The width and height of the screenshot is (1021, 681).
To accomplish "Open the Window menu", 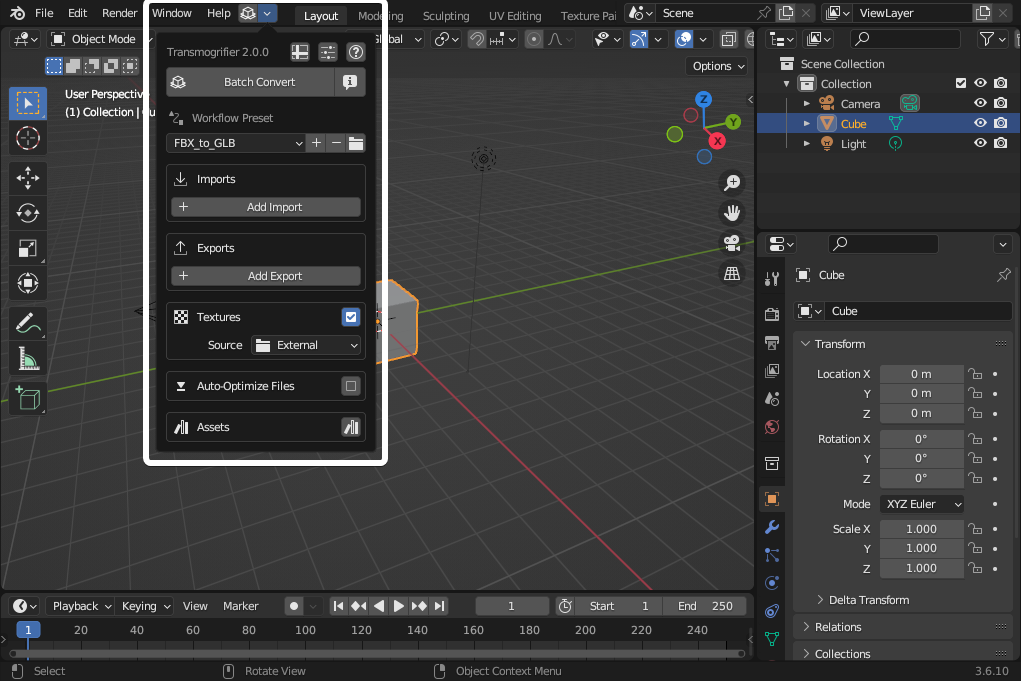I will 172,13.
